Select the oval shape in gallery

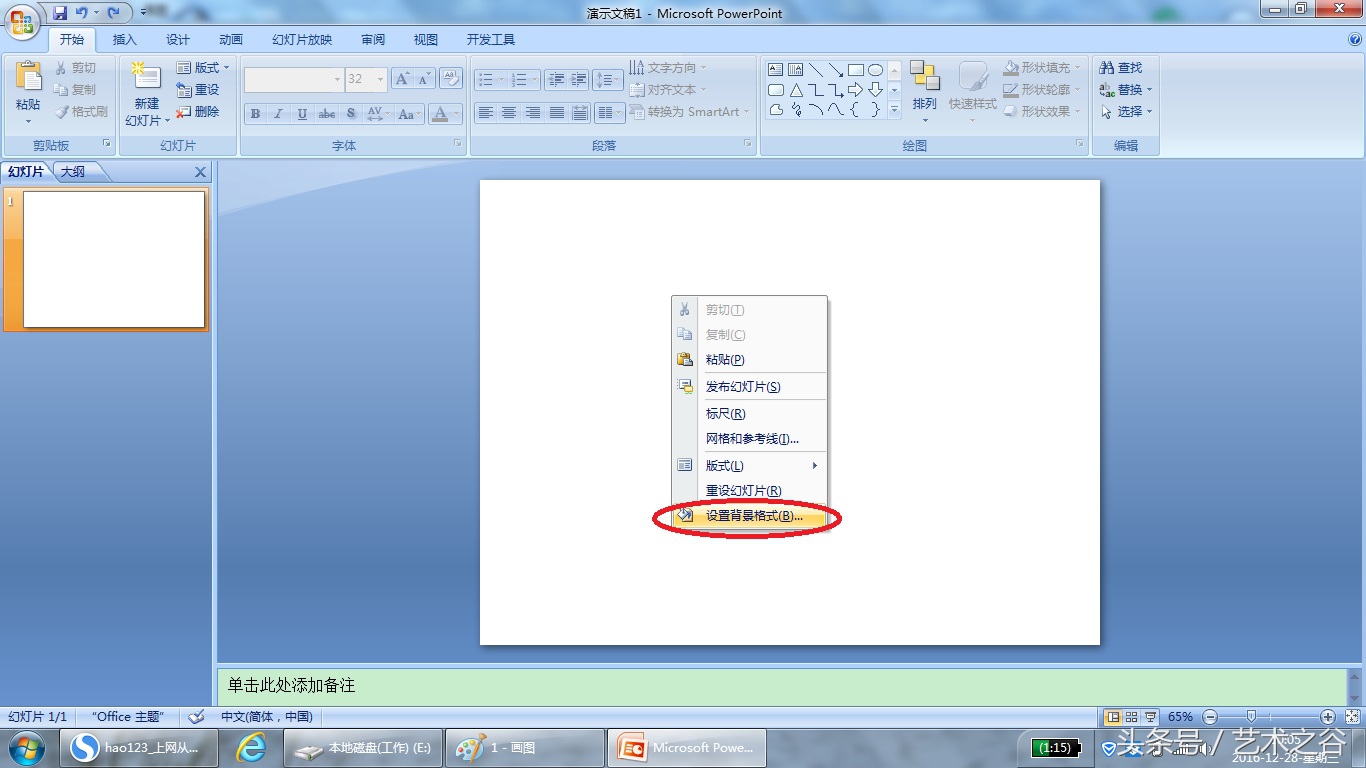click(875, 70)
